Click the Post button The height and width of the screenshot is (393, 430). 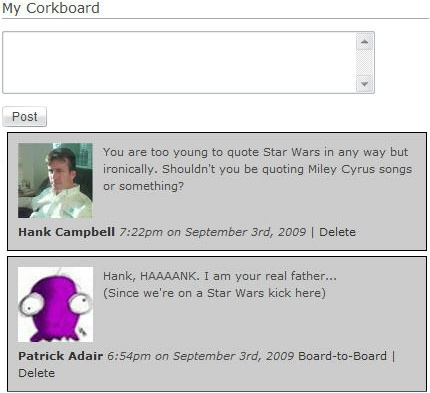(x=24, y=117)
